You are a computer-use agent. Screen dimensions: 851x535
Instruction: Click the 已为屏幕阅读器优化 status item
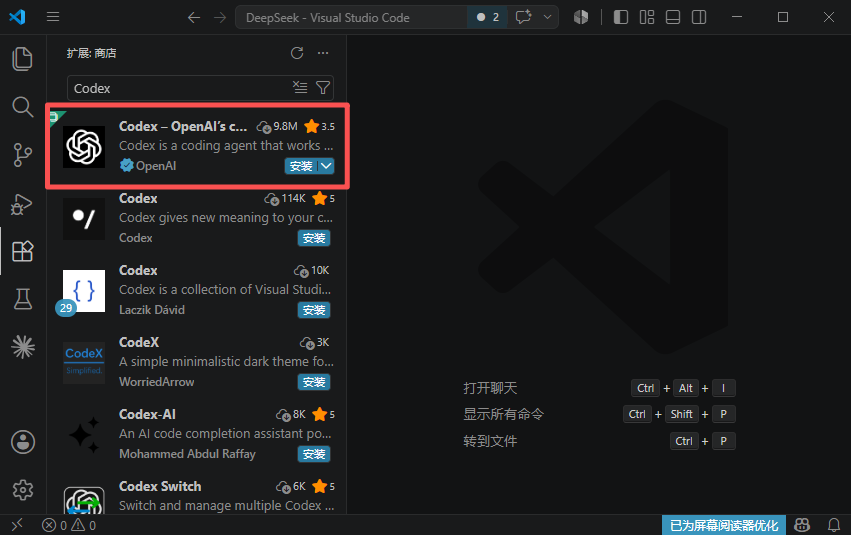[x=723, y=525]
